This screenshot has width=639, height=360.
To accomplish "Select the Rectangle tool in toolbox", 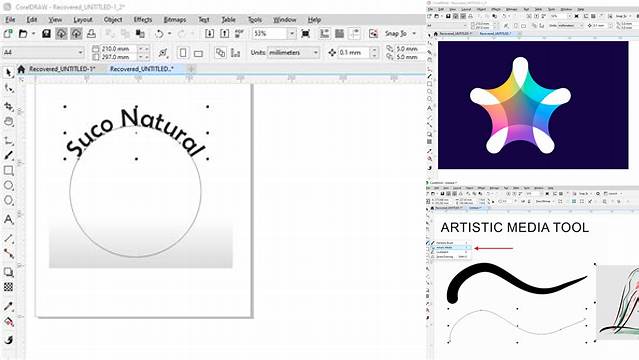I will coord(9,170).
